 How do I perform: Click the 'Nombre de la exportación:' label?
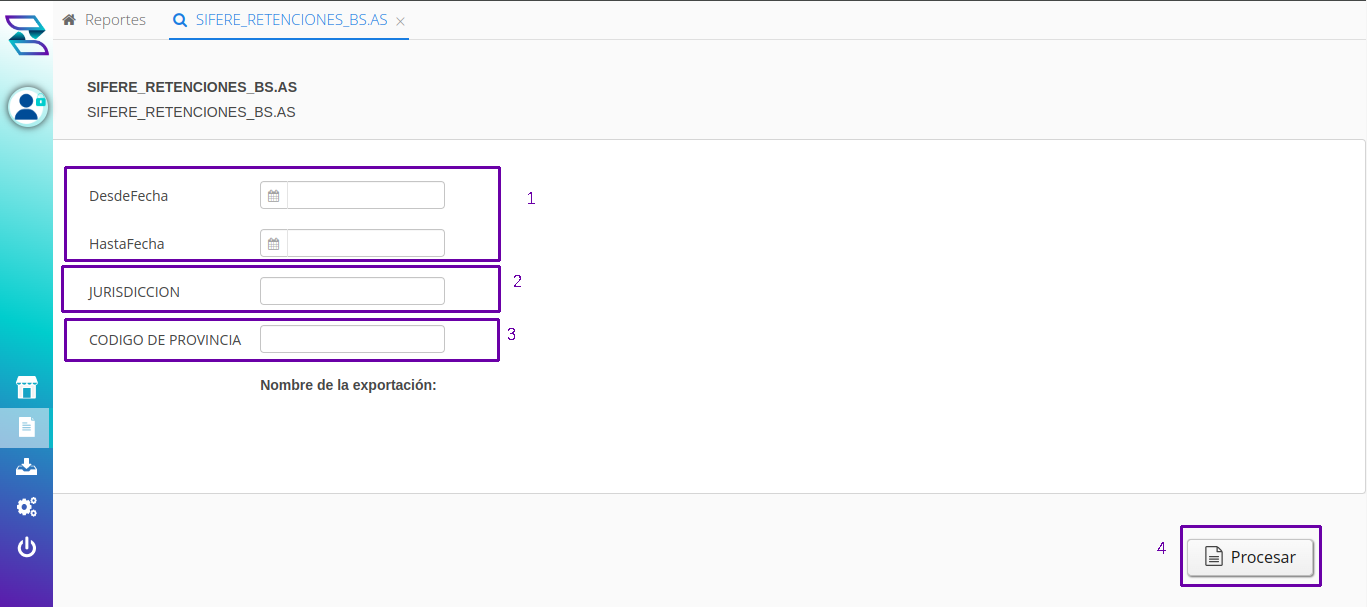[348, 384]
